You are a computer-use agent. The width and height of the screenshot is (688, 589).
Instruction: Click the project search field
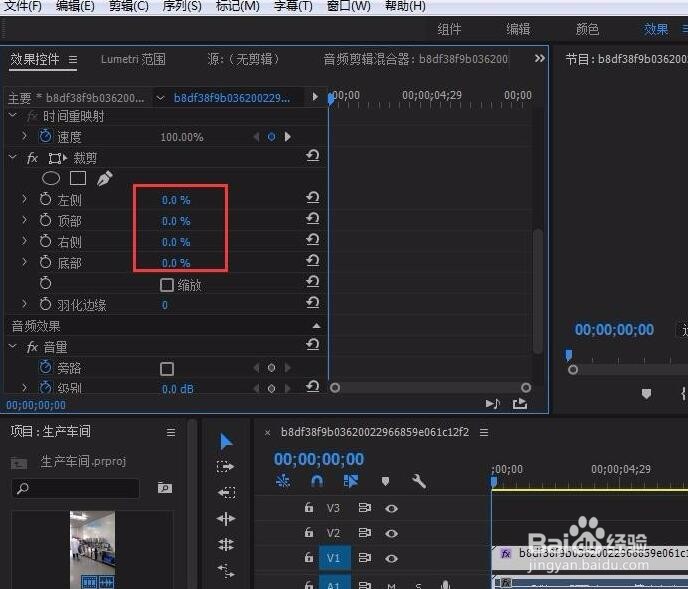75,488
